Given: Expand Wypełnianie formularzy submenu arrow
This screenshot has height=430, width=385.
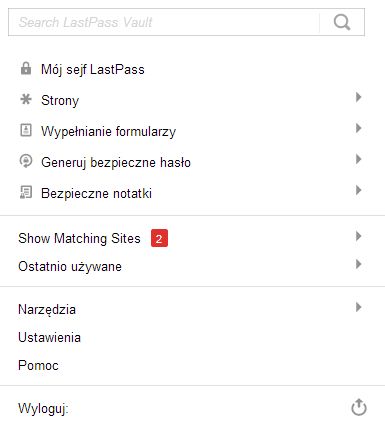Looking at the screenshot, I should pyautogui.click(x=358, y=128).
